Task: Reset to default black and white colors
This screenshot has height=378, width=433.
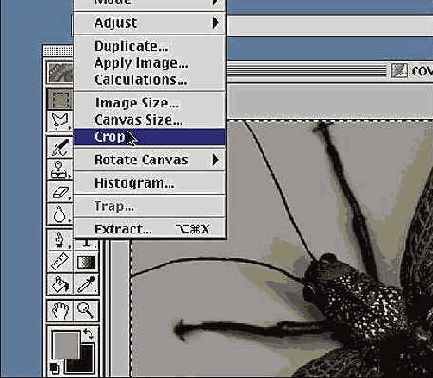Action: (x=54, y=368)
